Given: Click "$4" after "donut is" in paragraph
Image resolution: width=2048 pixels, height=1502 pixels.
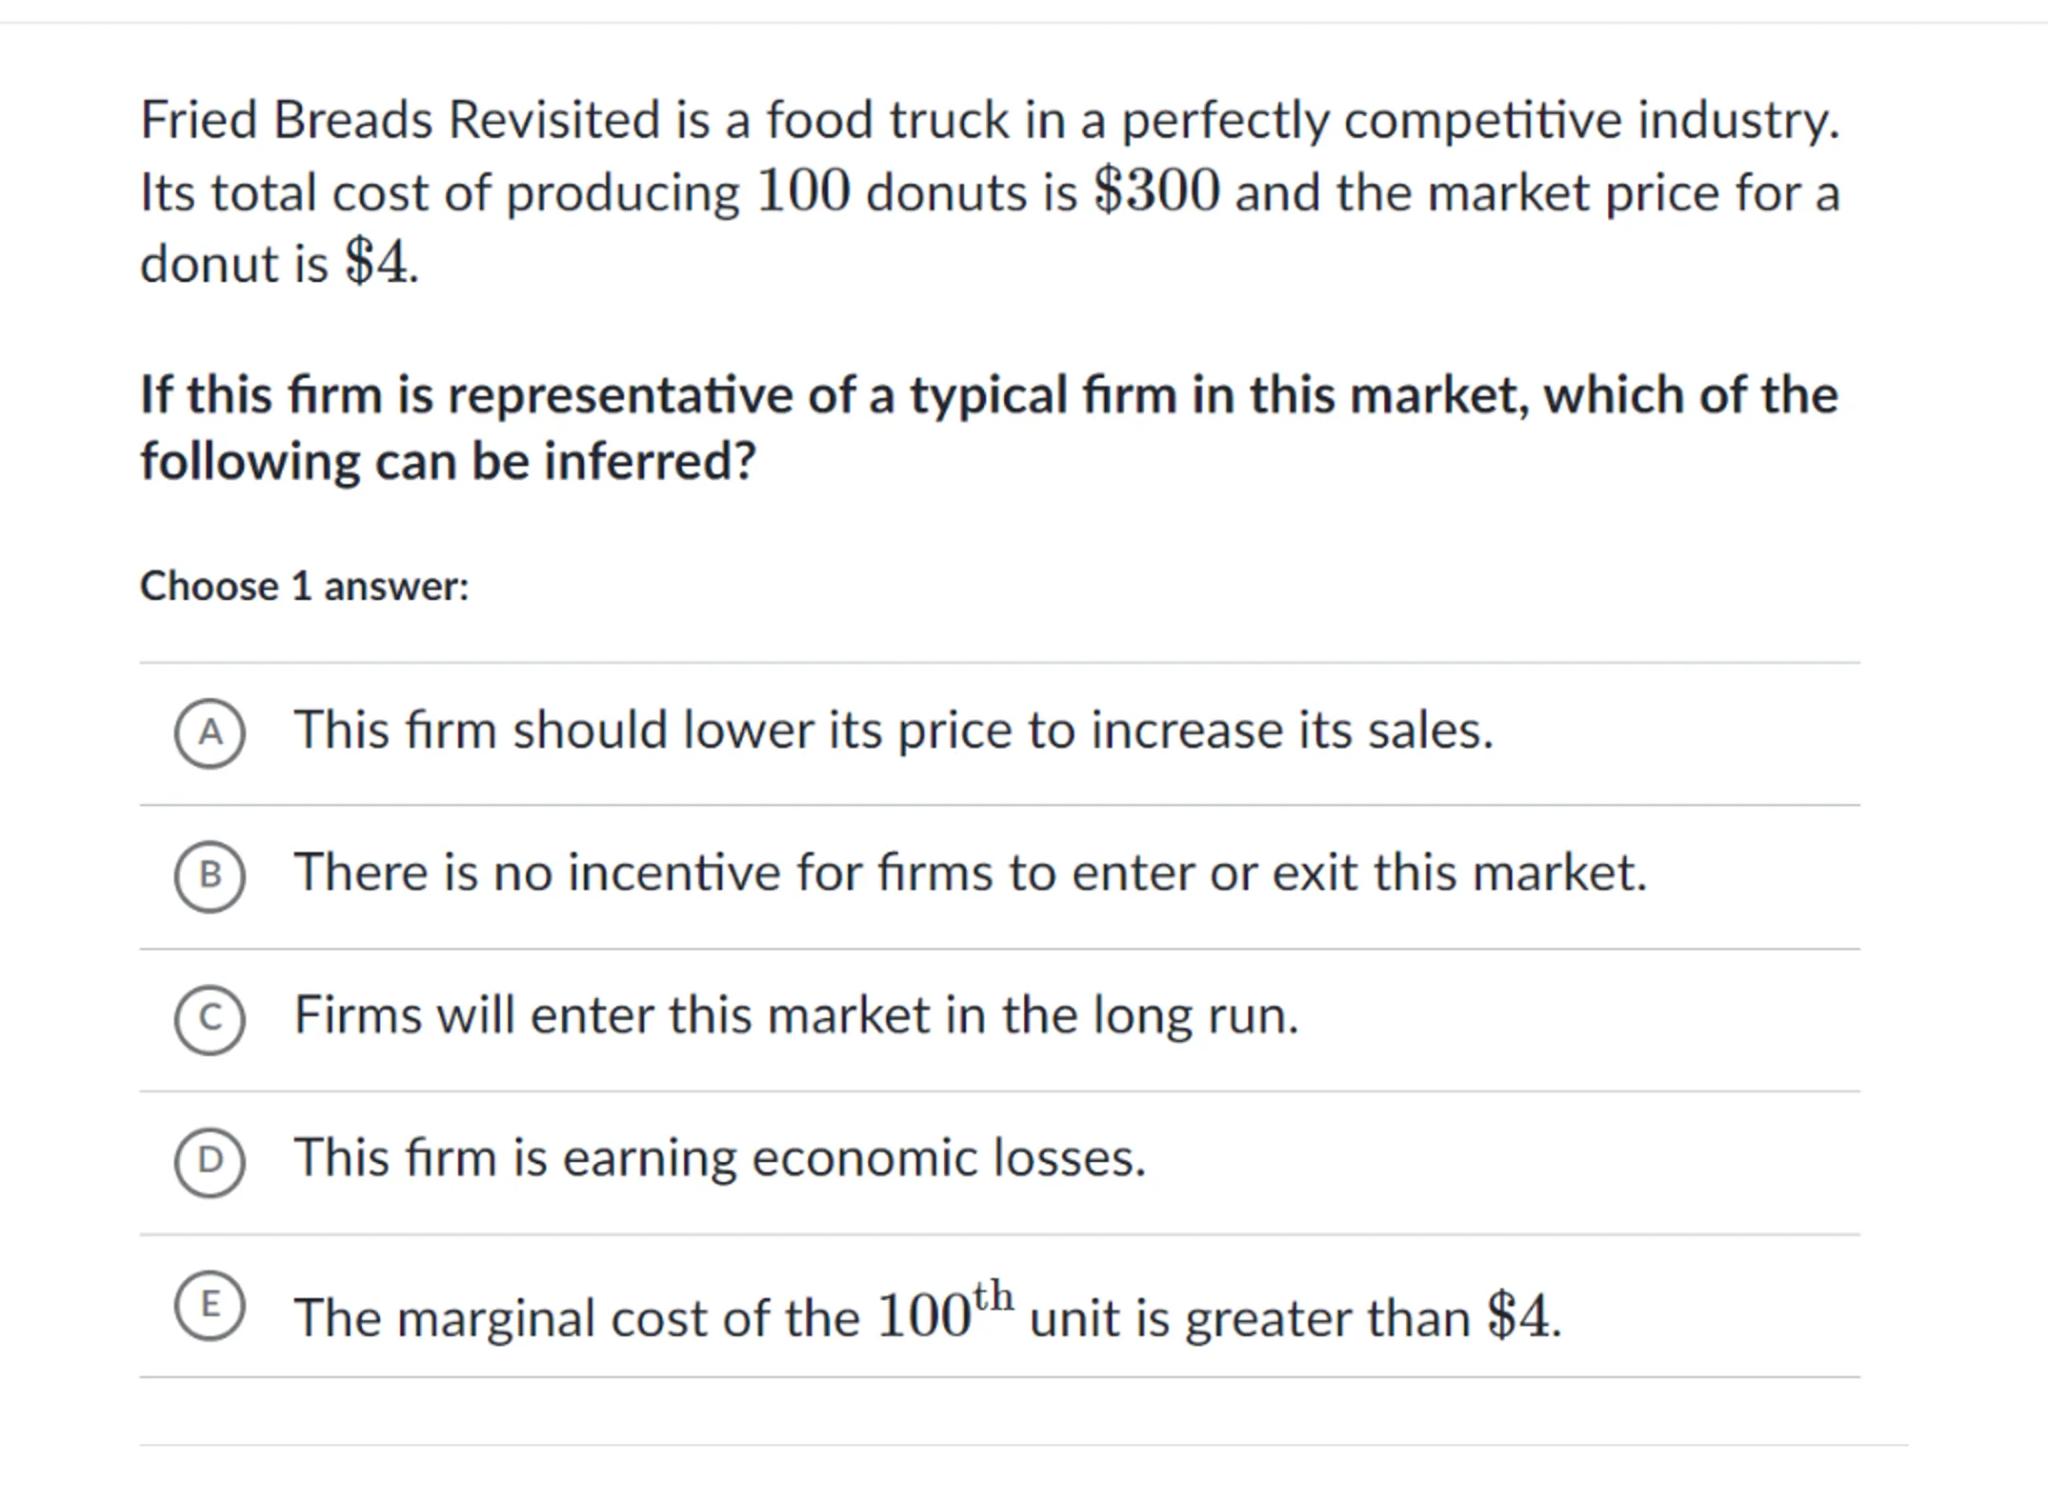Looking at the screenshot, I should 377,264.
